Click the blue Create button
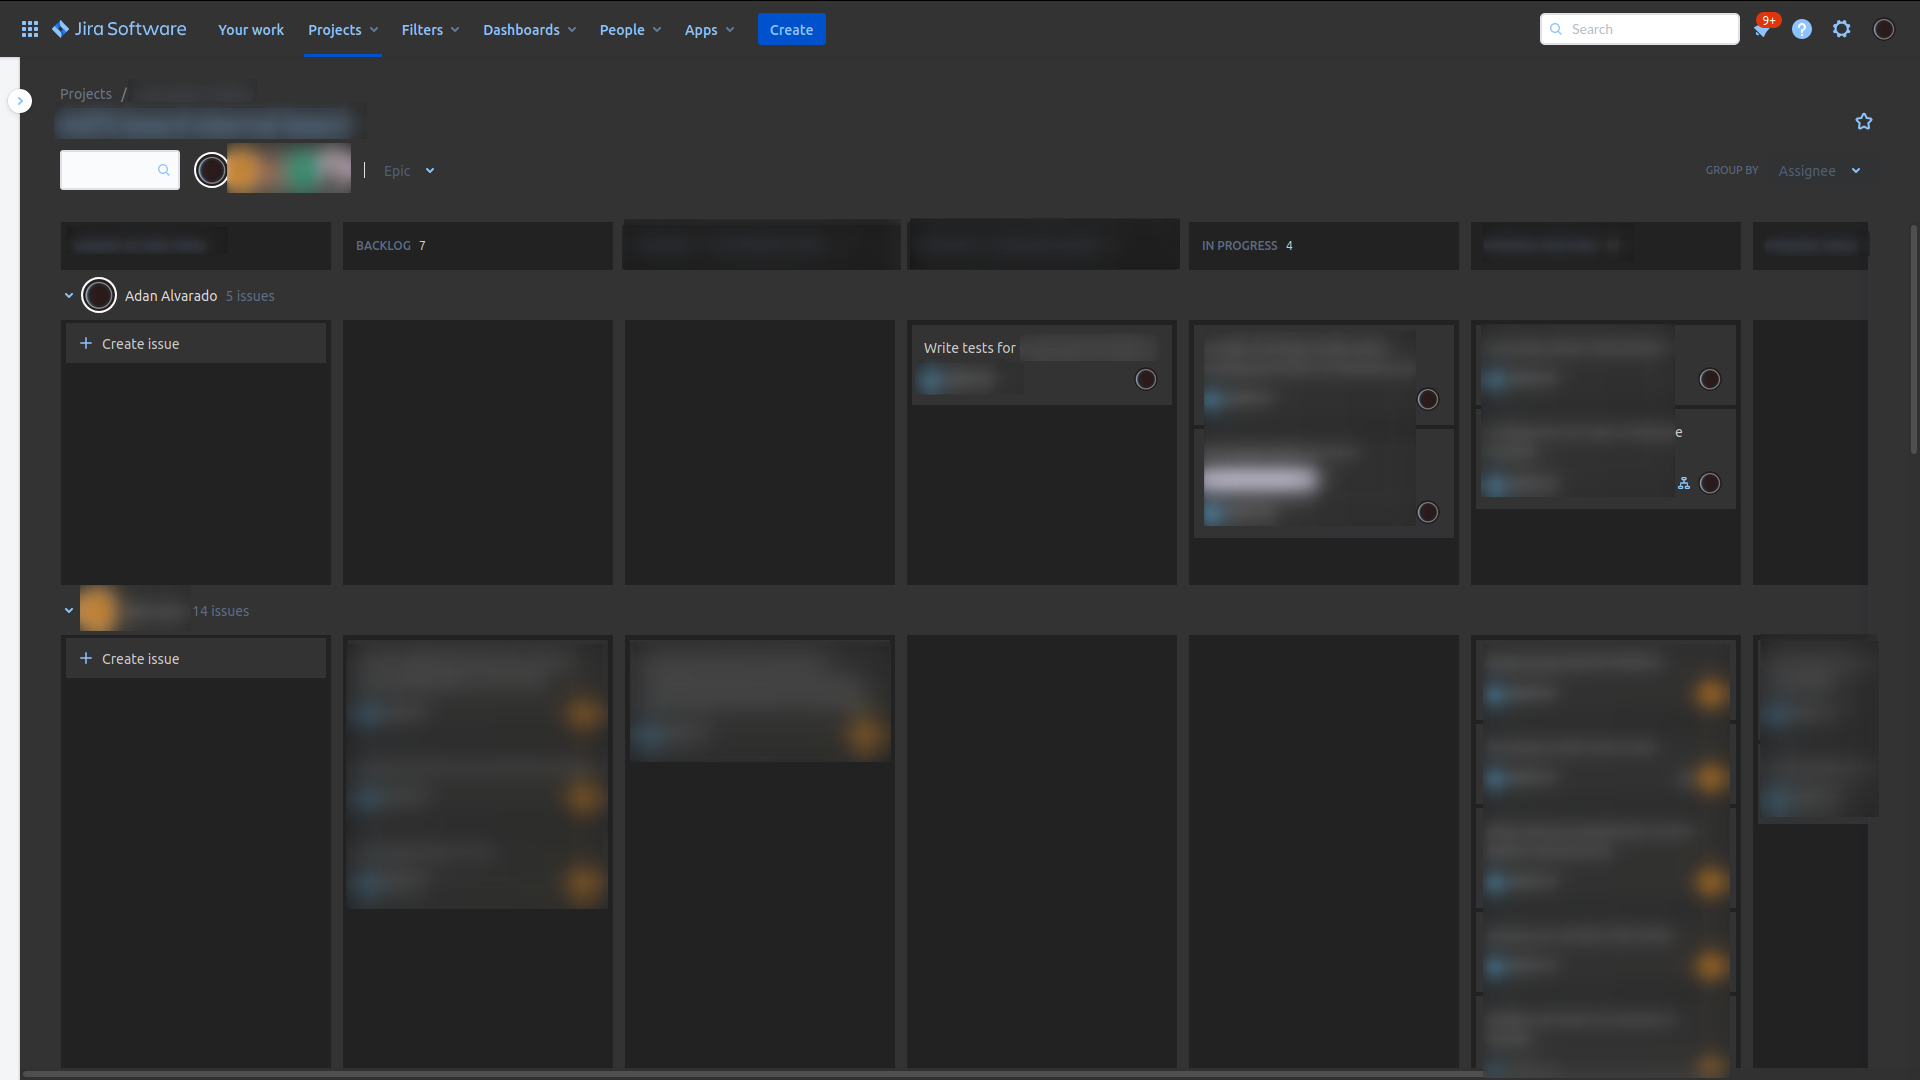Viewport: 1920px width, 1080px height. pyautogui.click(x=791, y=30)
